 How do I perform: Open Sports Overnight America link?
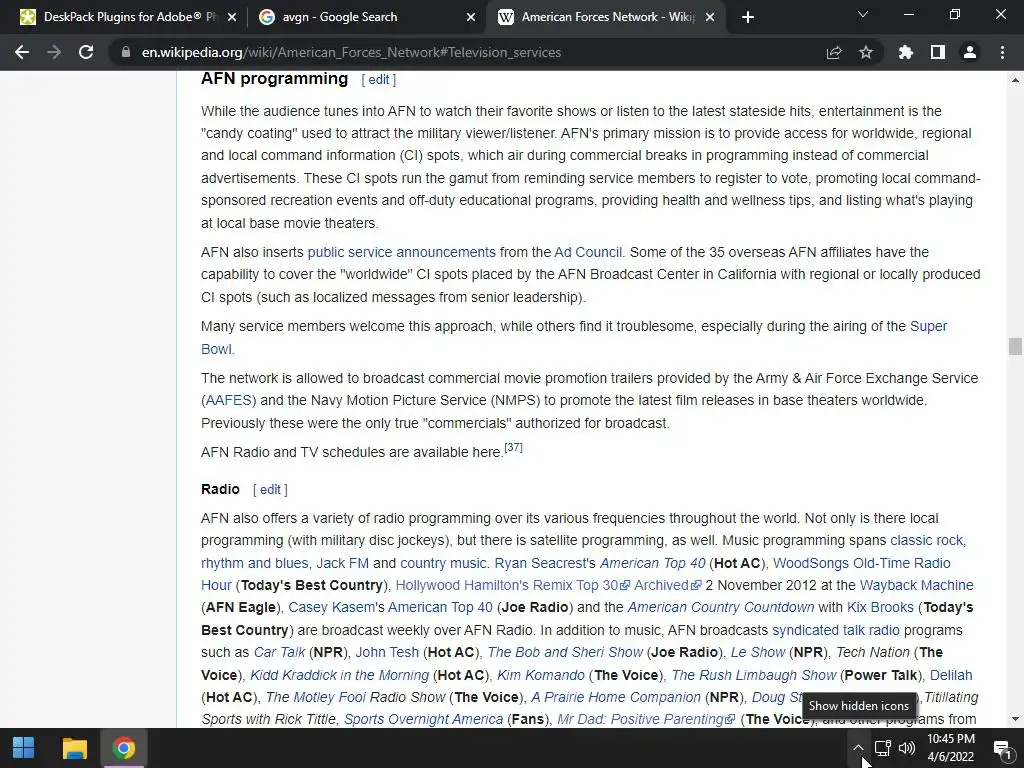423,720
